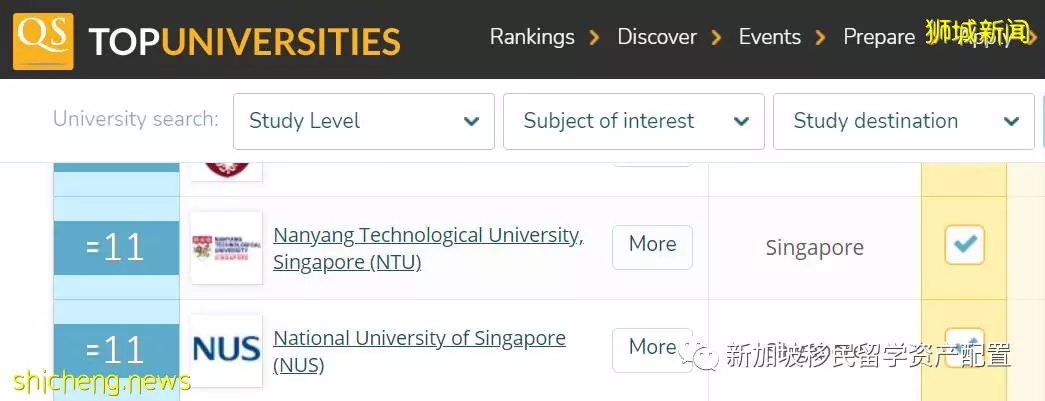Expand the Study destination dropdown
1045x401 pixels.
pos(904,121)
